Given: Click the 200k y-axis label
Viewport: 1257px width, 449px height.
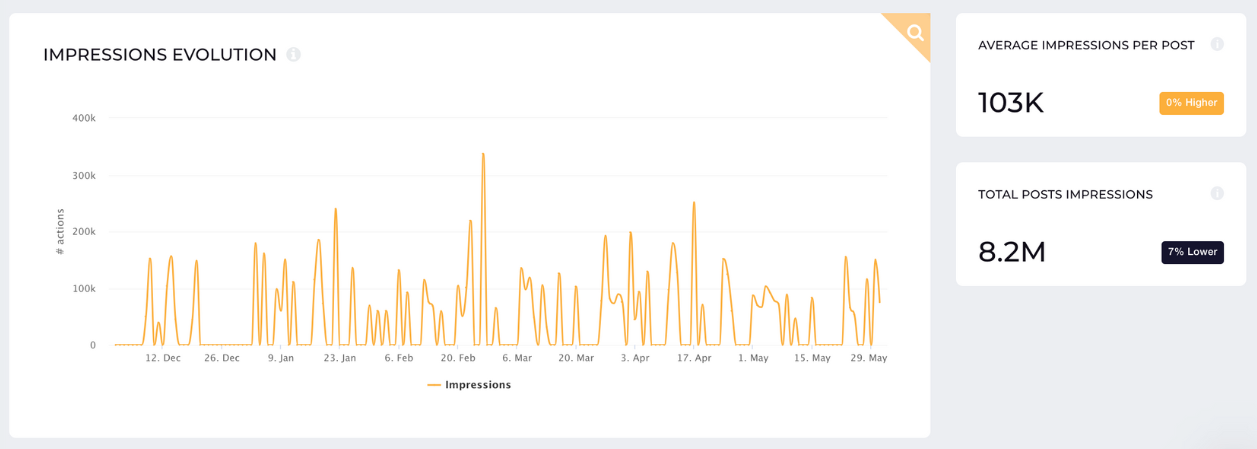Looking at the screenshot, I should pos(84,232).
